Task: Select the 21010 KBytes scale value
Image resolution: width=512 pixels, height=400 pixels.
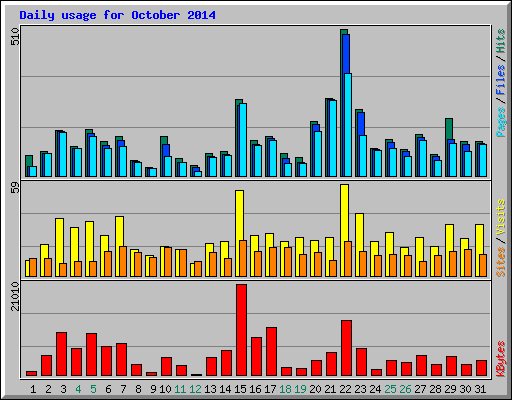Action: point(15,296)
